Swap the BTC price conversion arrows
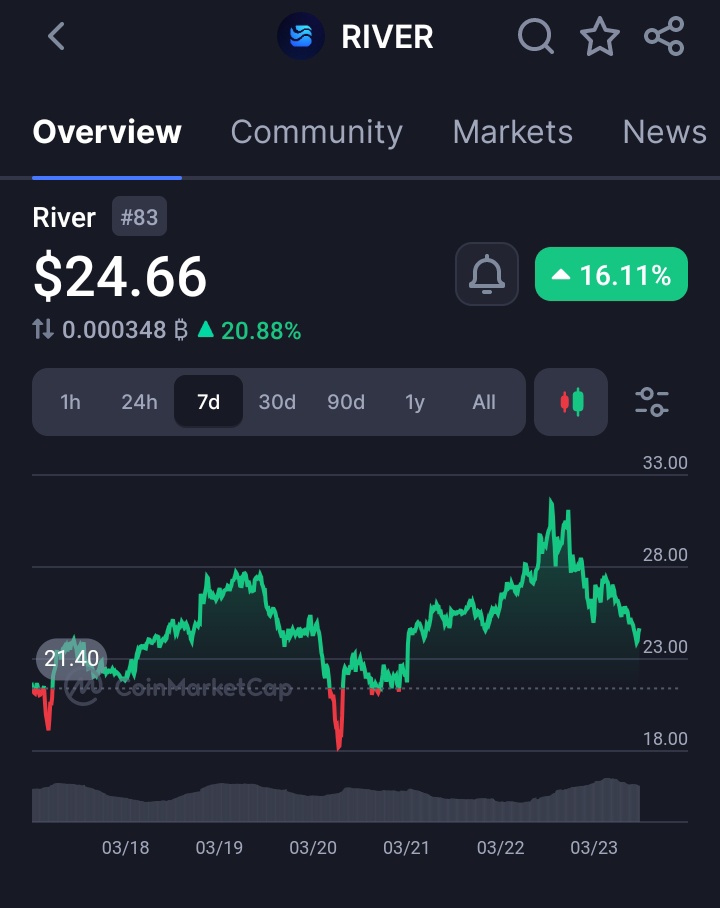The image size is (720, 908). [43, 329]
